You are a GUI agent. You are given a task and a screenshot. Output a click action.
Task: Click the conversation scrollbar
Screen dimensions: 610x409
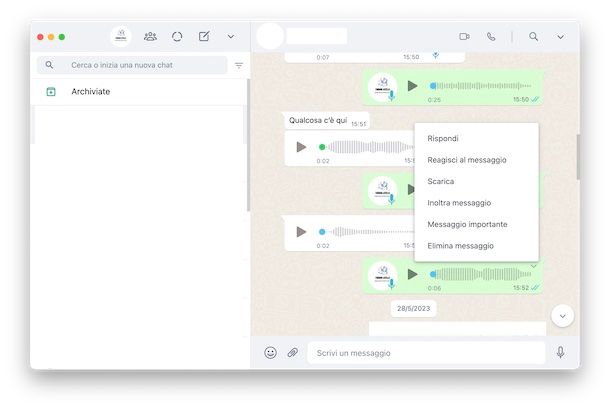tap(578, 157)
